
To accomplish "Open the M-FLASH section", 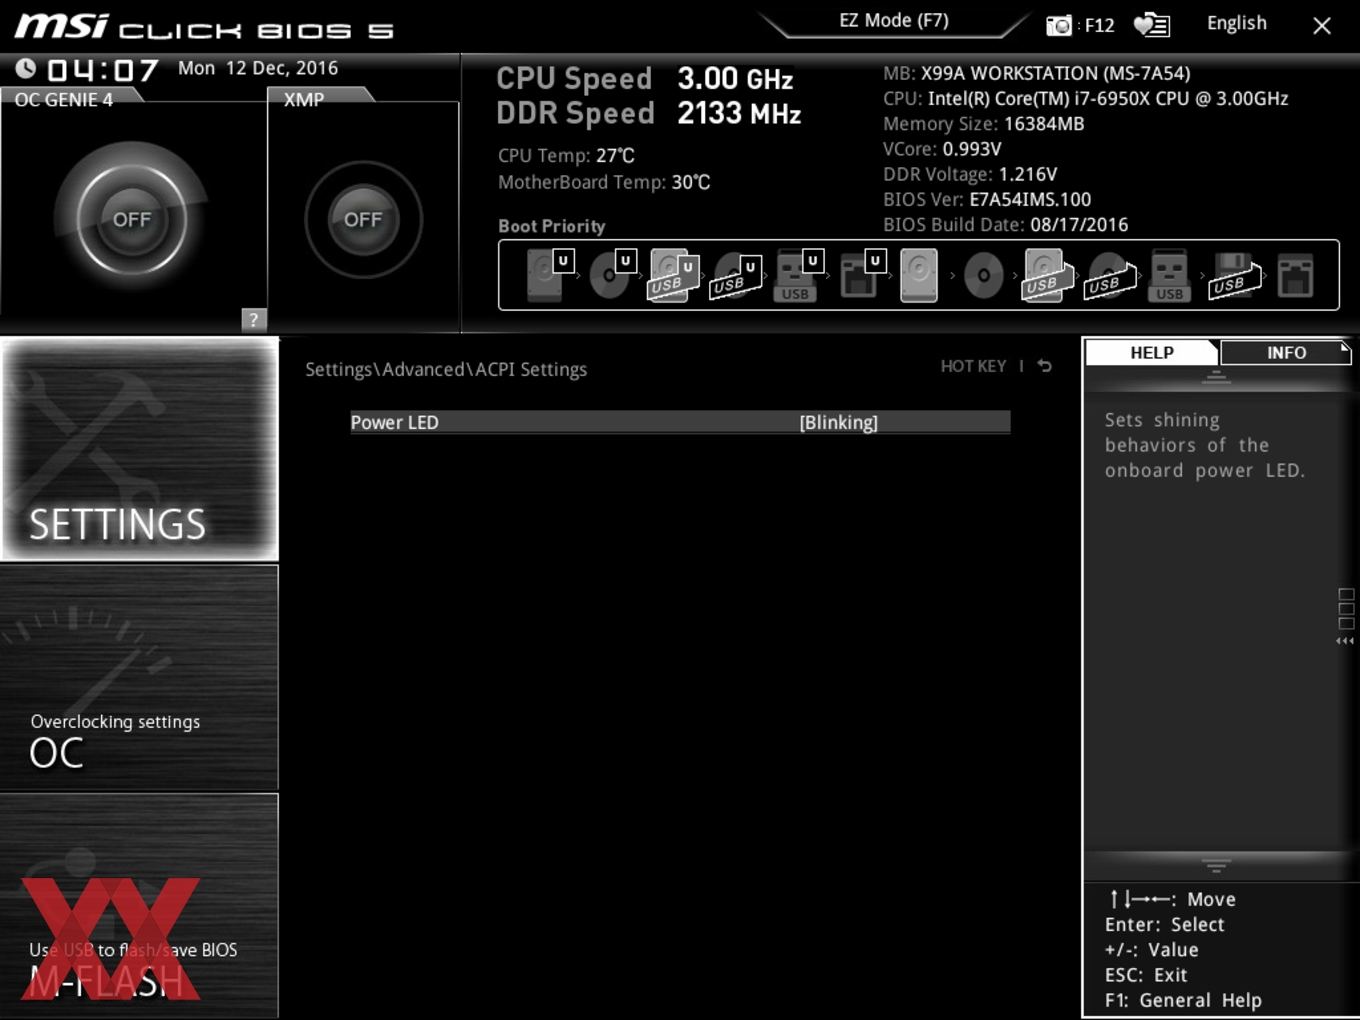I will click(x=139, y=906).
